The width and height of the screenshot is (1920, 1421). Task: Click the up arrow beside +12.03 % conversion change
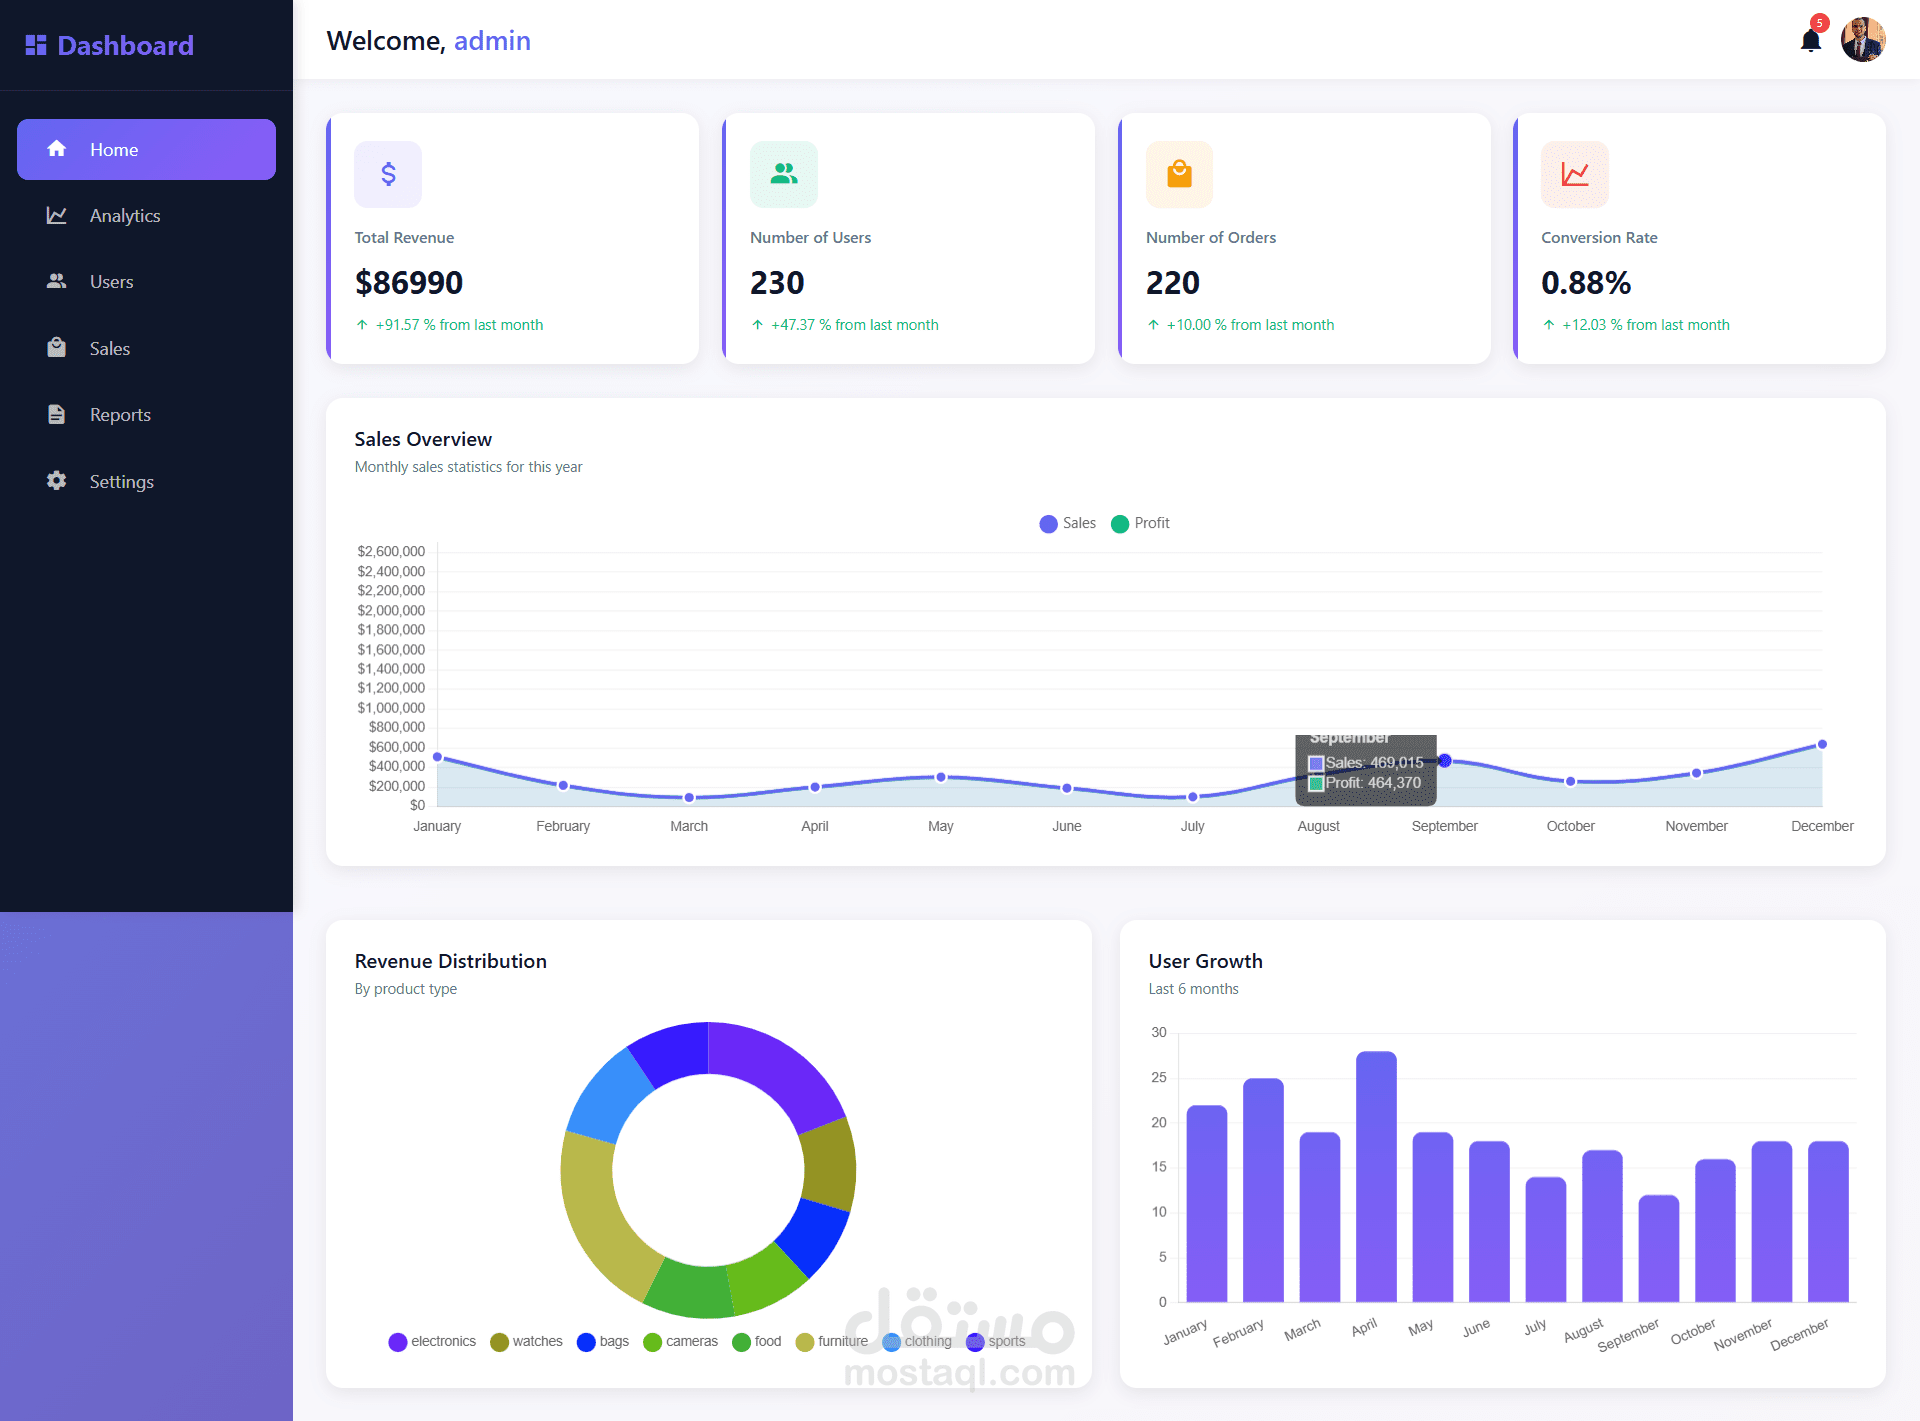click(x=1548, y=325)
